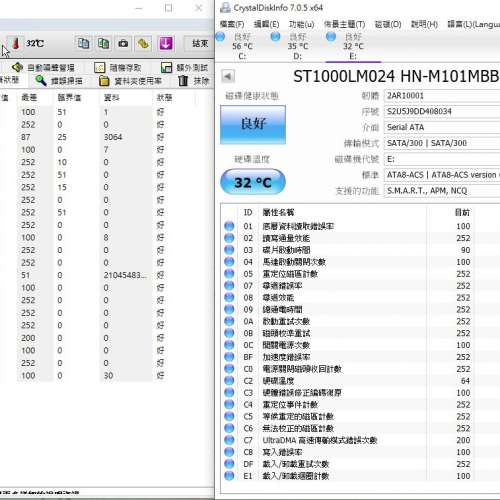
Task: Open the 磁碟(D) disk menu
Action: [388, 24]
